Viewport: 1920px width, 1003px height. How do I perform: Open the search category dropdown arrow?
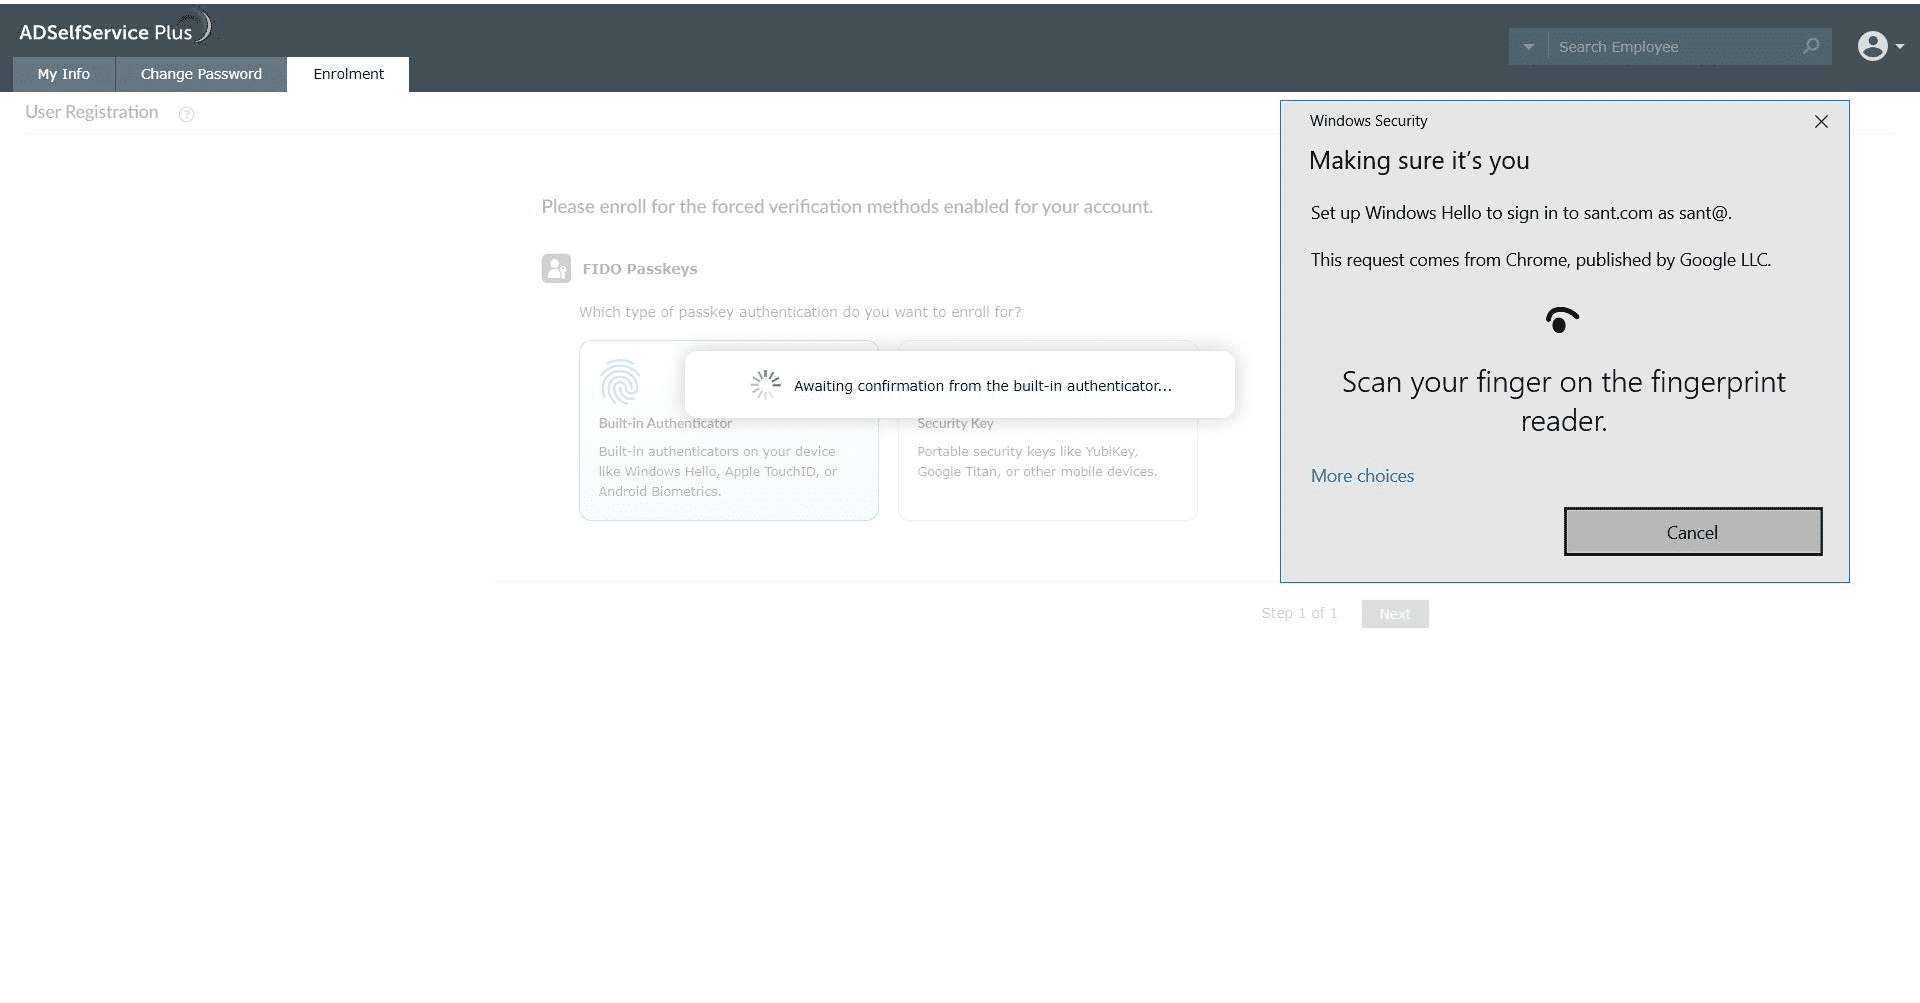coord(1527,46)
